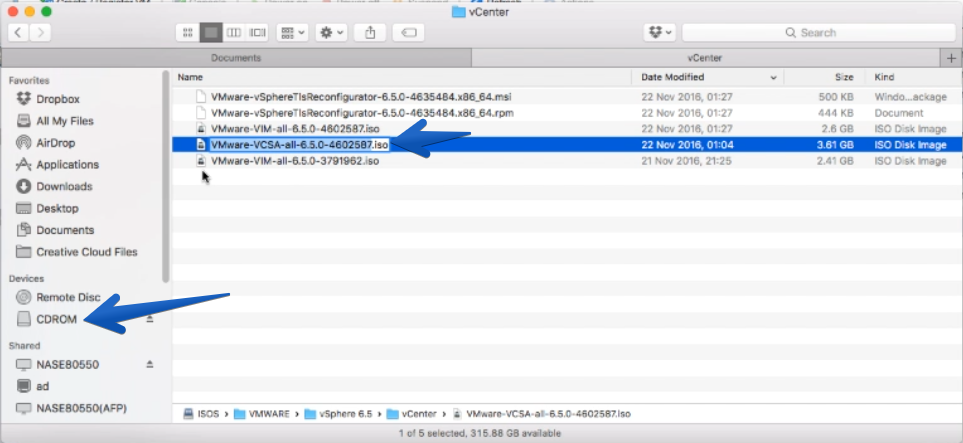Screen dimensions: 963x443
Task: Click the Edit Tags toolbar button
Action: (408, 33)
